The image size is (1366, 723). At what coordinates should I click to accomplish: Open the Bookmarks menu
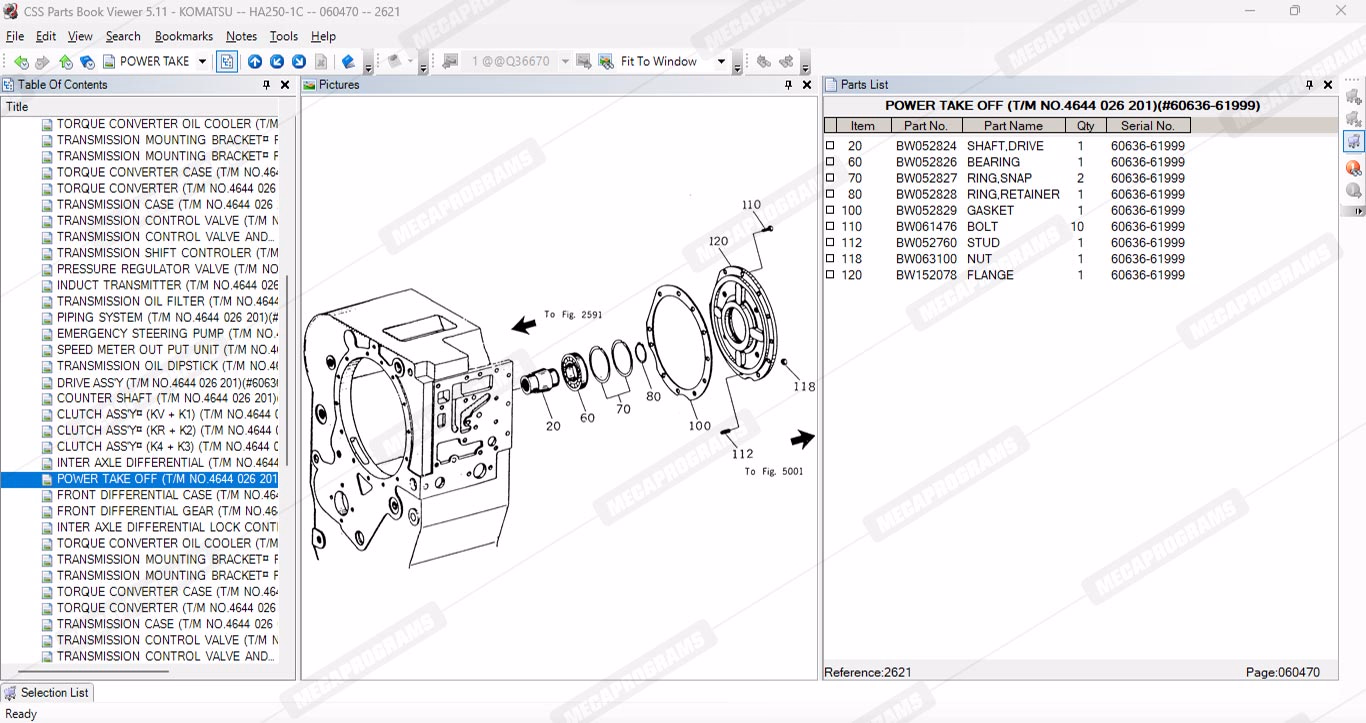tap(183, 36)
